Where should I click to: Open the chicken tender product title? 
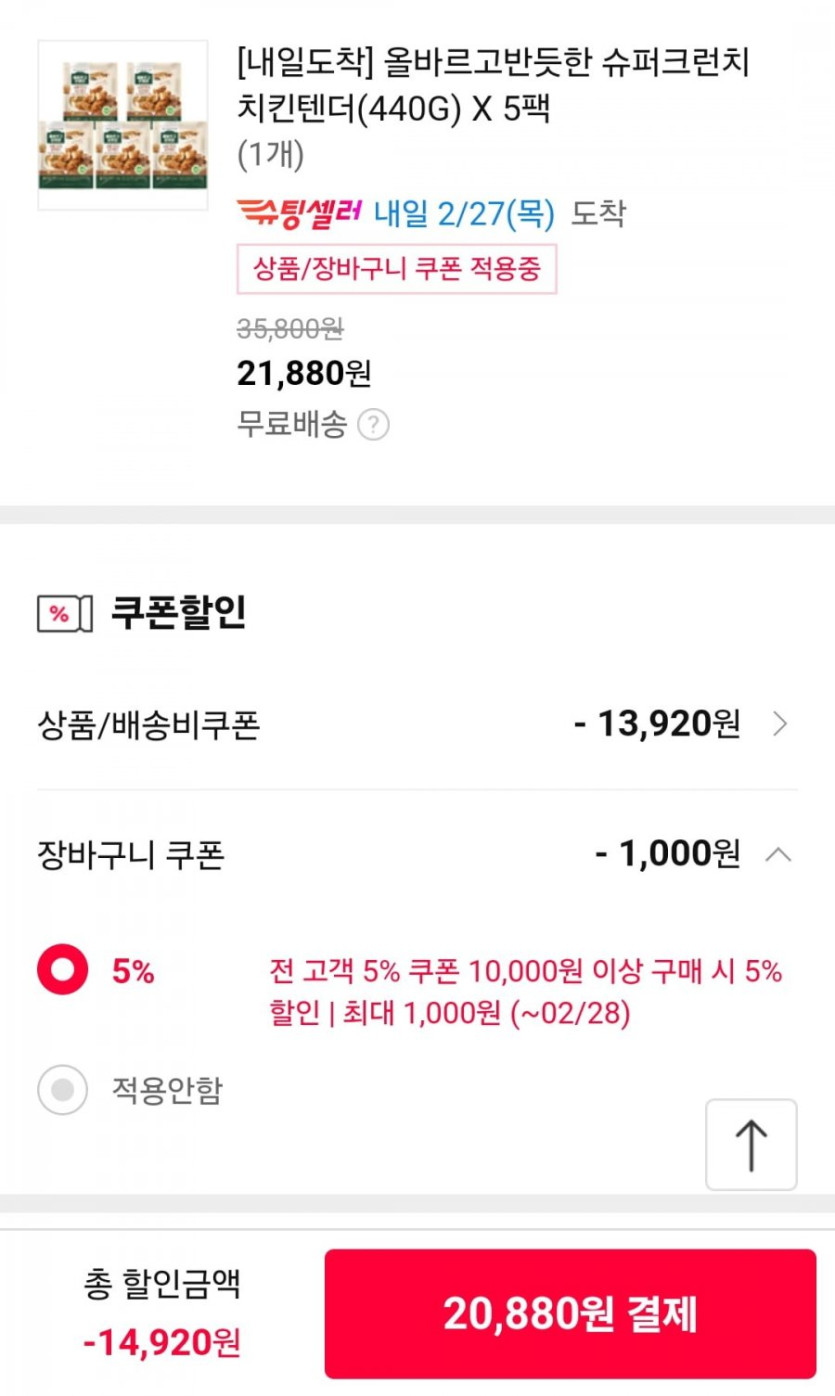[492, 85]
